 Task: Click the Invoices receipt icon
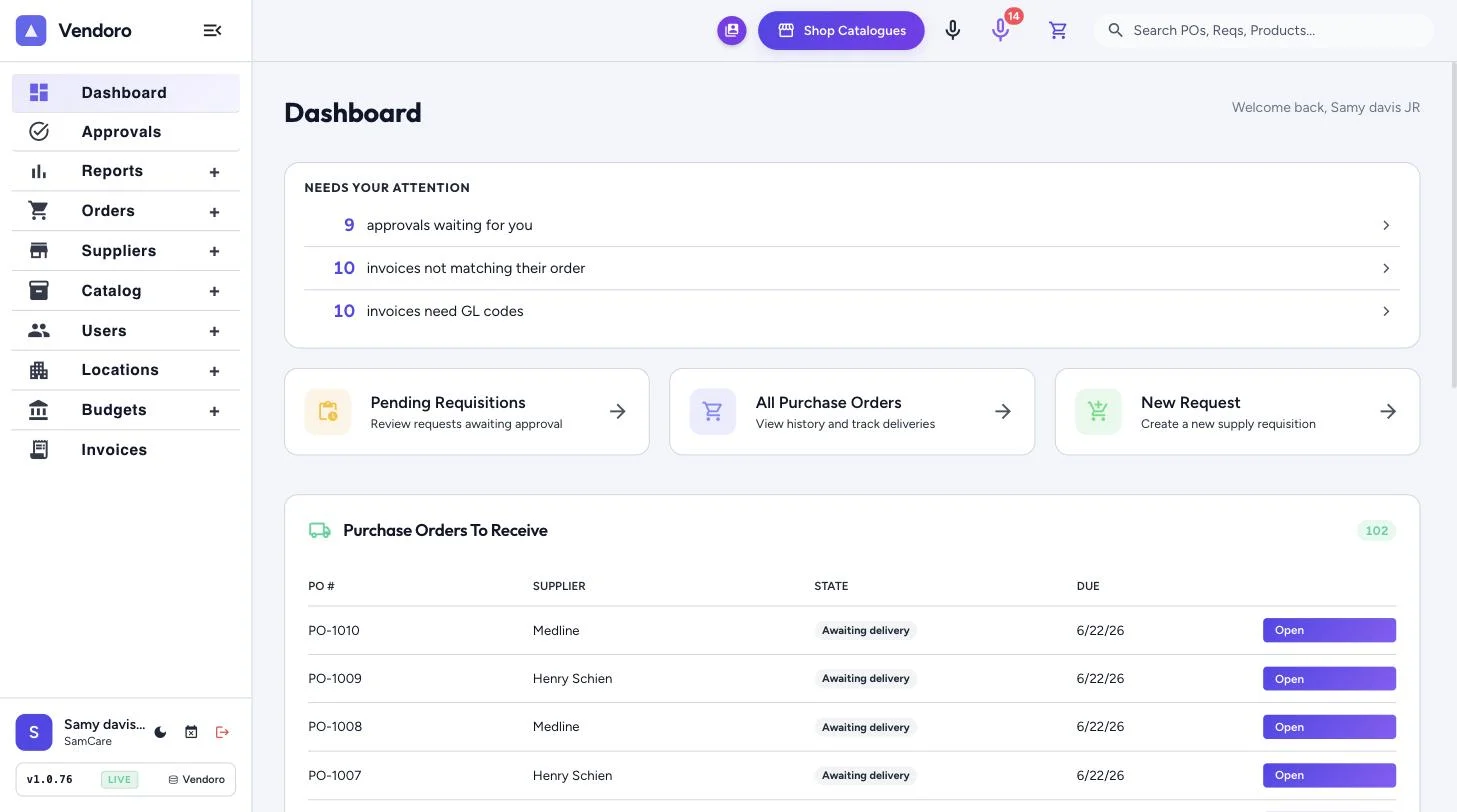[x=39, y=450]
